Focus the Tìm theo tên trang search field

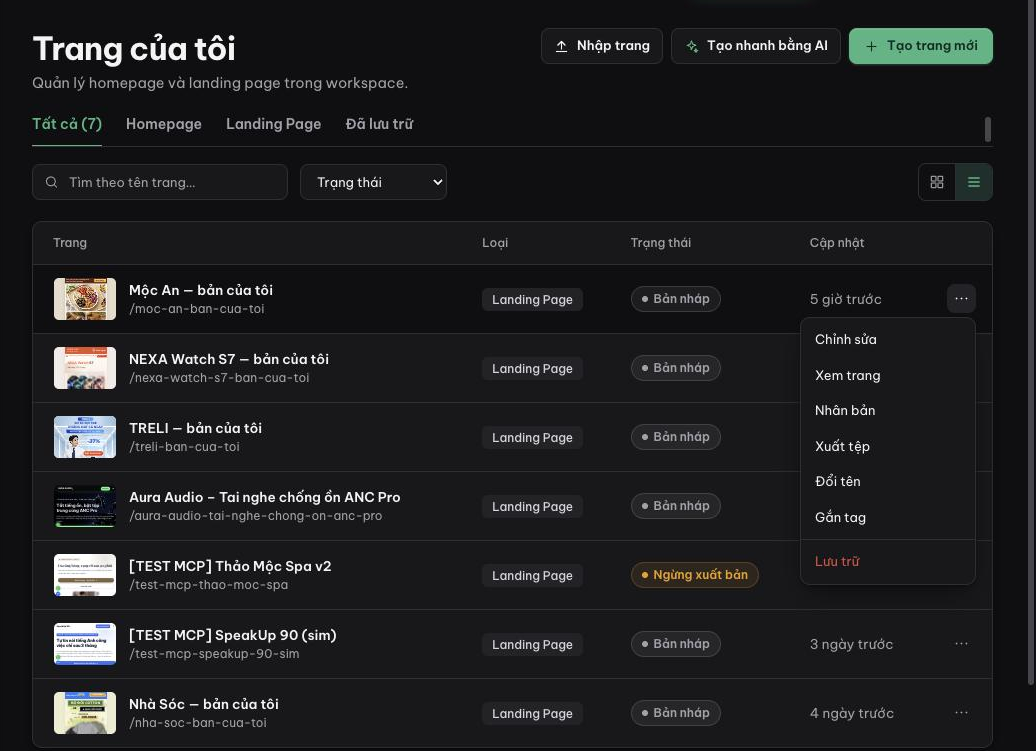160,182
